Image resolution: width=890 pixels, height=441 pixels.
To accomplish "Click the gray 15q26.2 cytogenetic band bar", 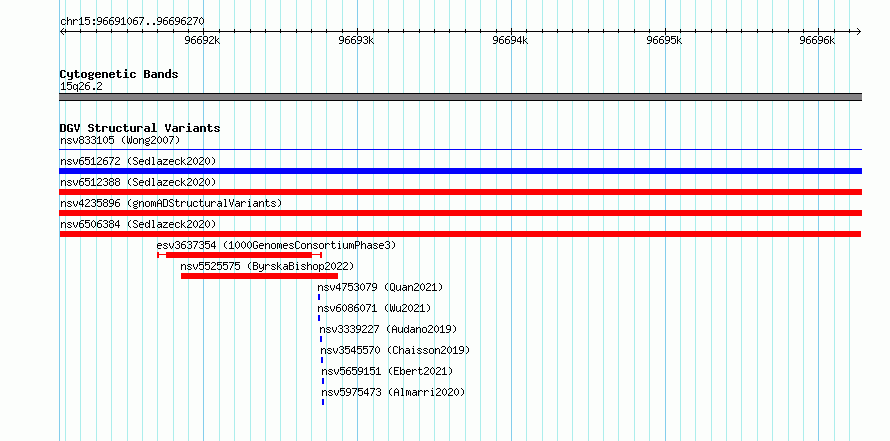I will click(460, 97).
